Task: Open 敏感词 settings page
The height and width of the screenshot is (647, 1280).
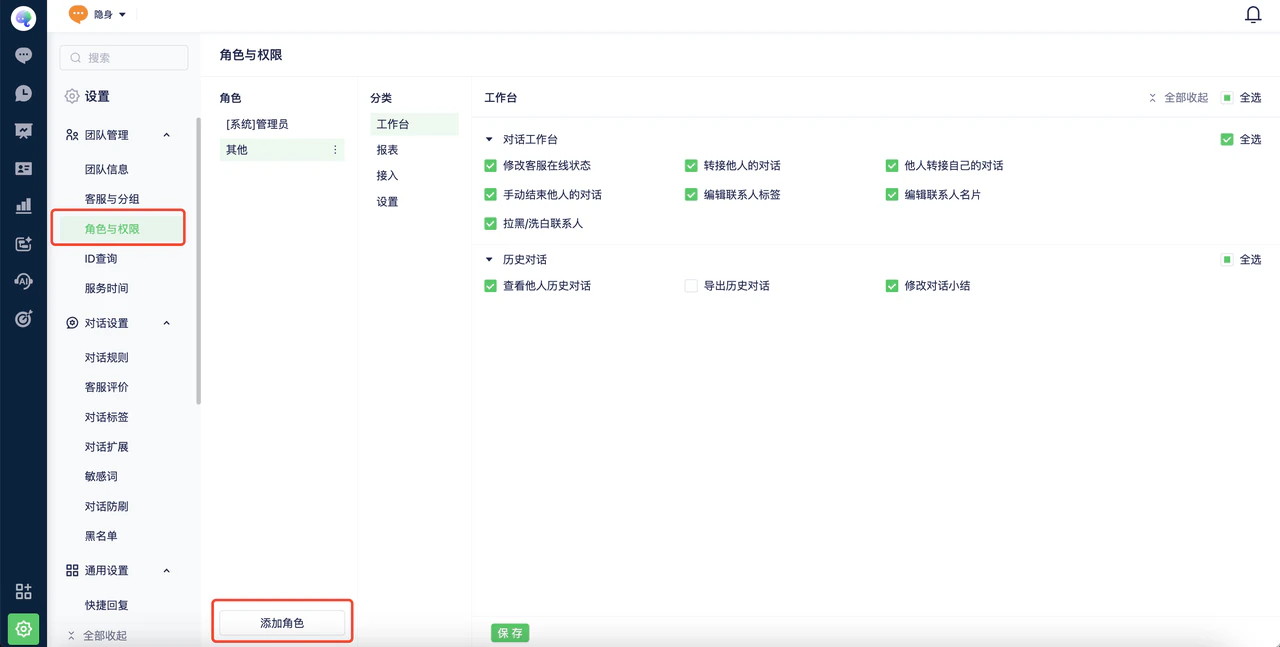Action: 101,477
